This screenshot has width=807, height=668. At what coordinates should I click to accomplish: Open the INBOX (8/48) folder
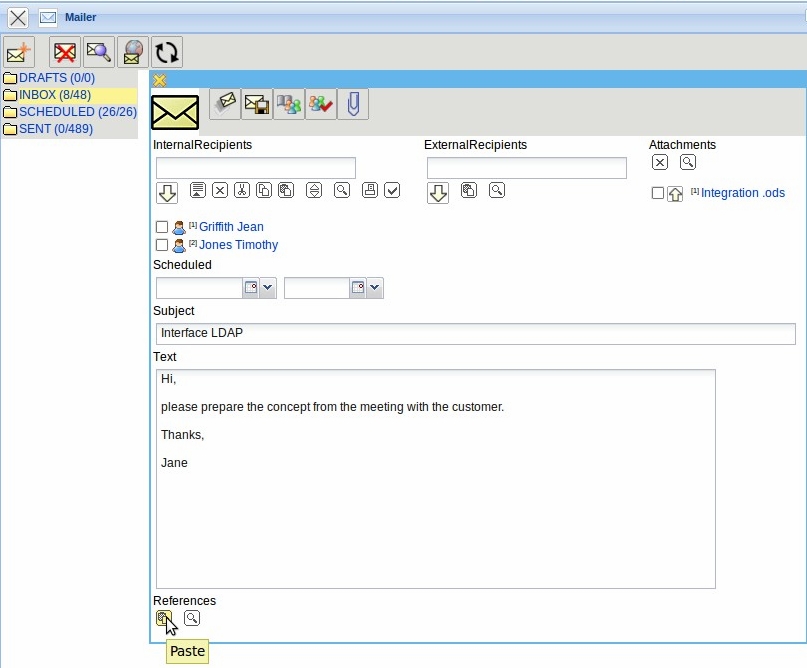point(55,95)
